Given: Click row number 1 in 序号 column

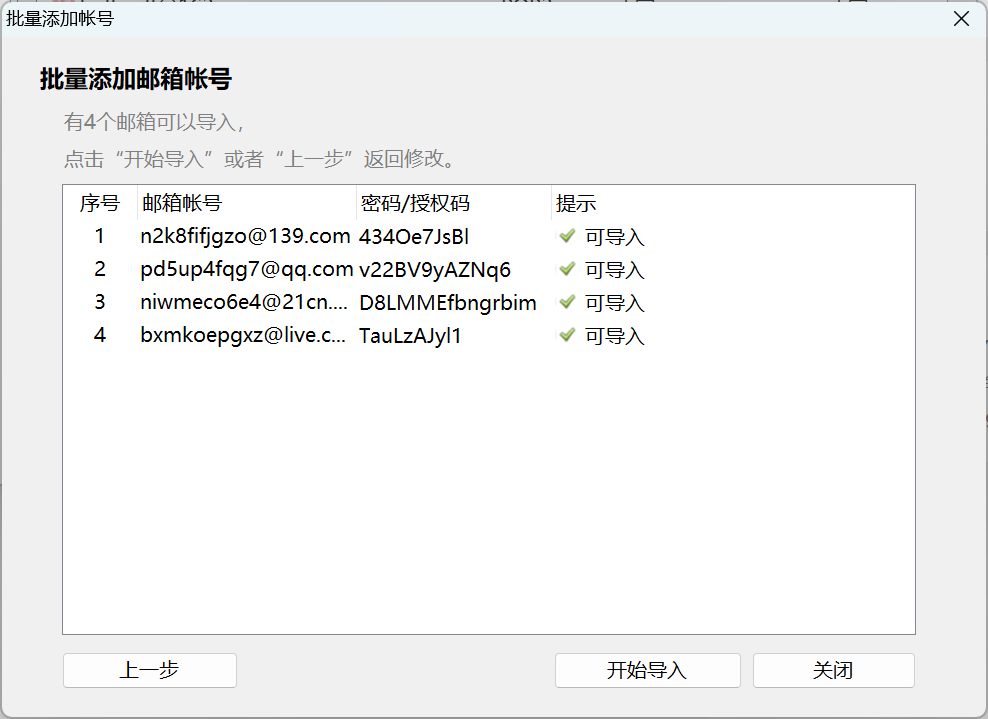Looking at the screenshot, I should [100, 236].
